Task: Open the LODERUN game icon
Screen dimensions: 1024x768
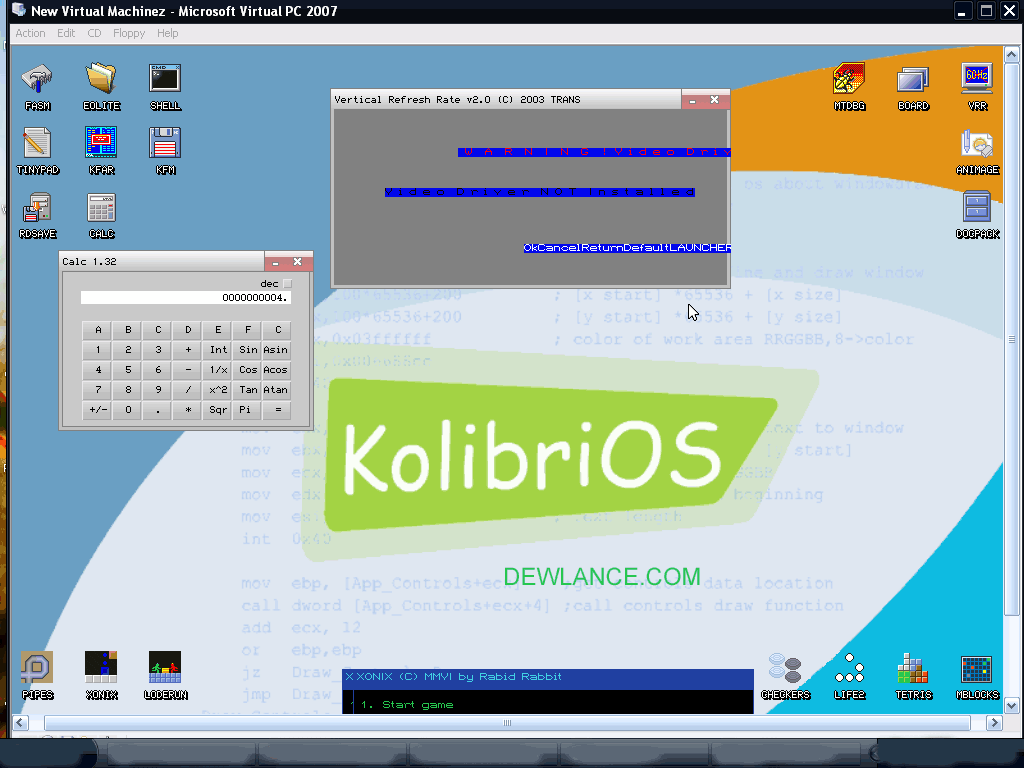Action: point(165,676)
